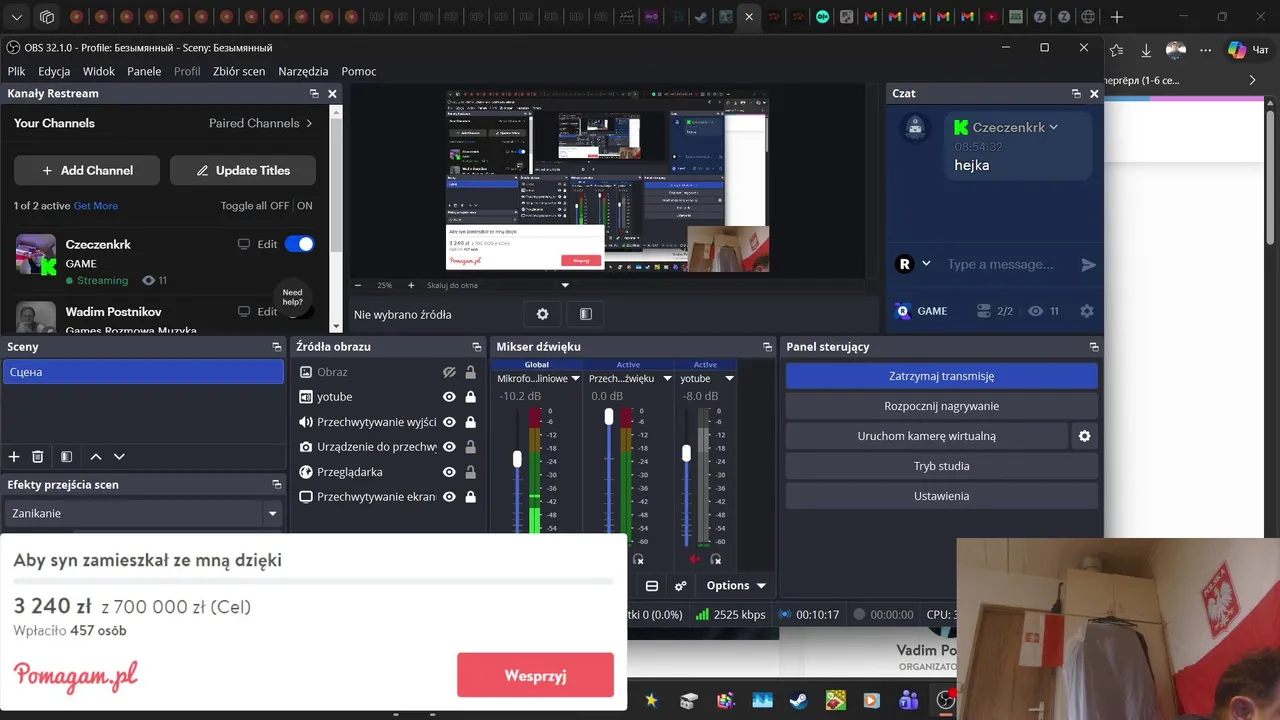This screenshot has height=720, width=1280.
Task: Turn all channels ON via Toggle all
Action: (305, 206)
